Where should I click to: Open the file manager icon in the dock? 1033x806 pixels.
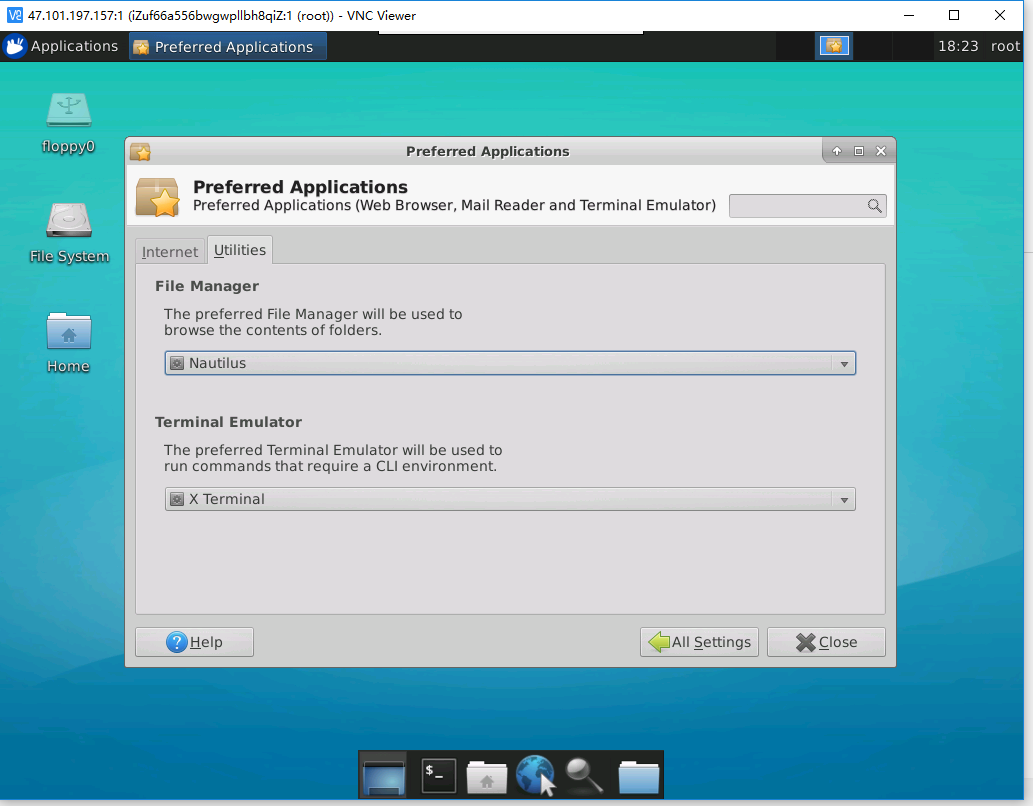(637, 775)
